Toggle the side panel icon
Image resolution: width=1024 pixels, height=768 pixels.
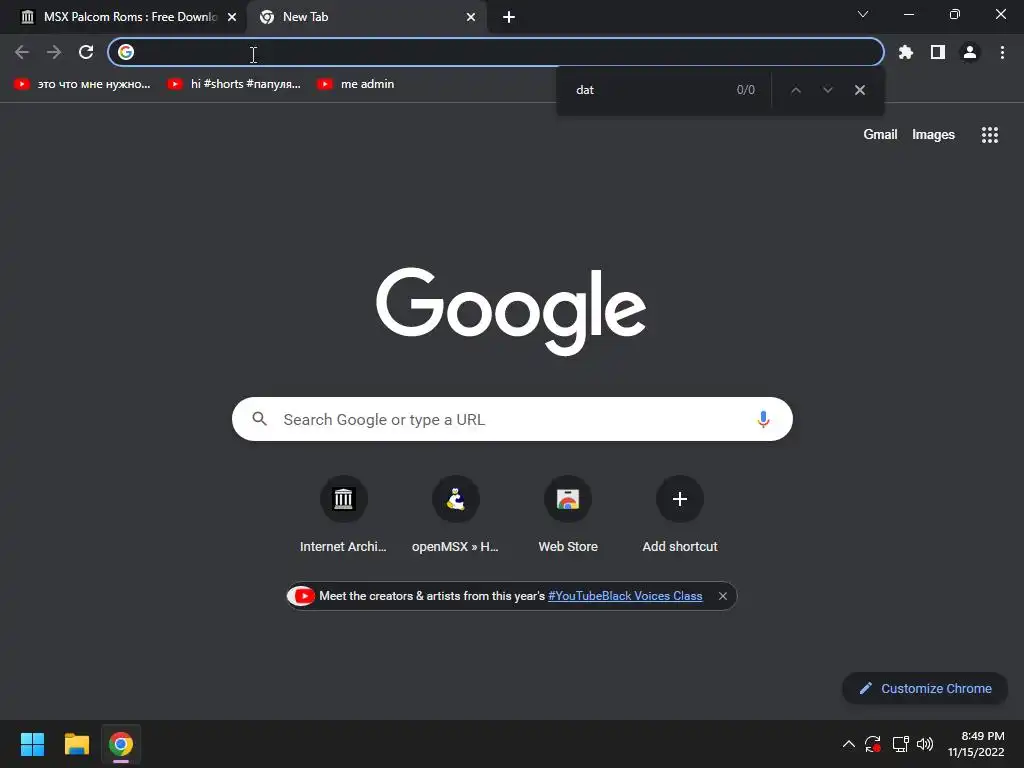(938, 52)
